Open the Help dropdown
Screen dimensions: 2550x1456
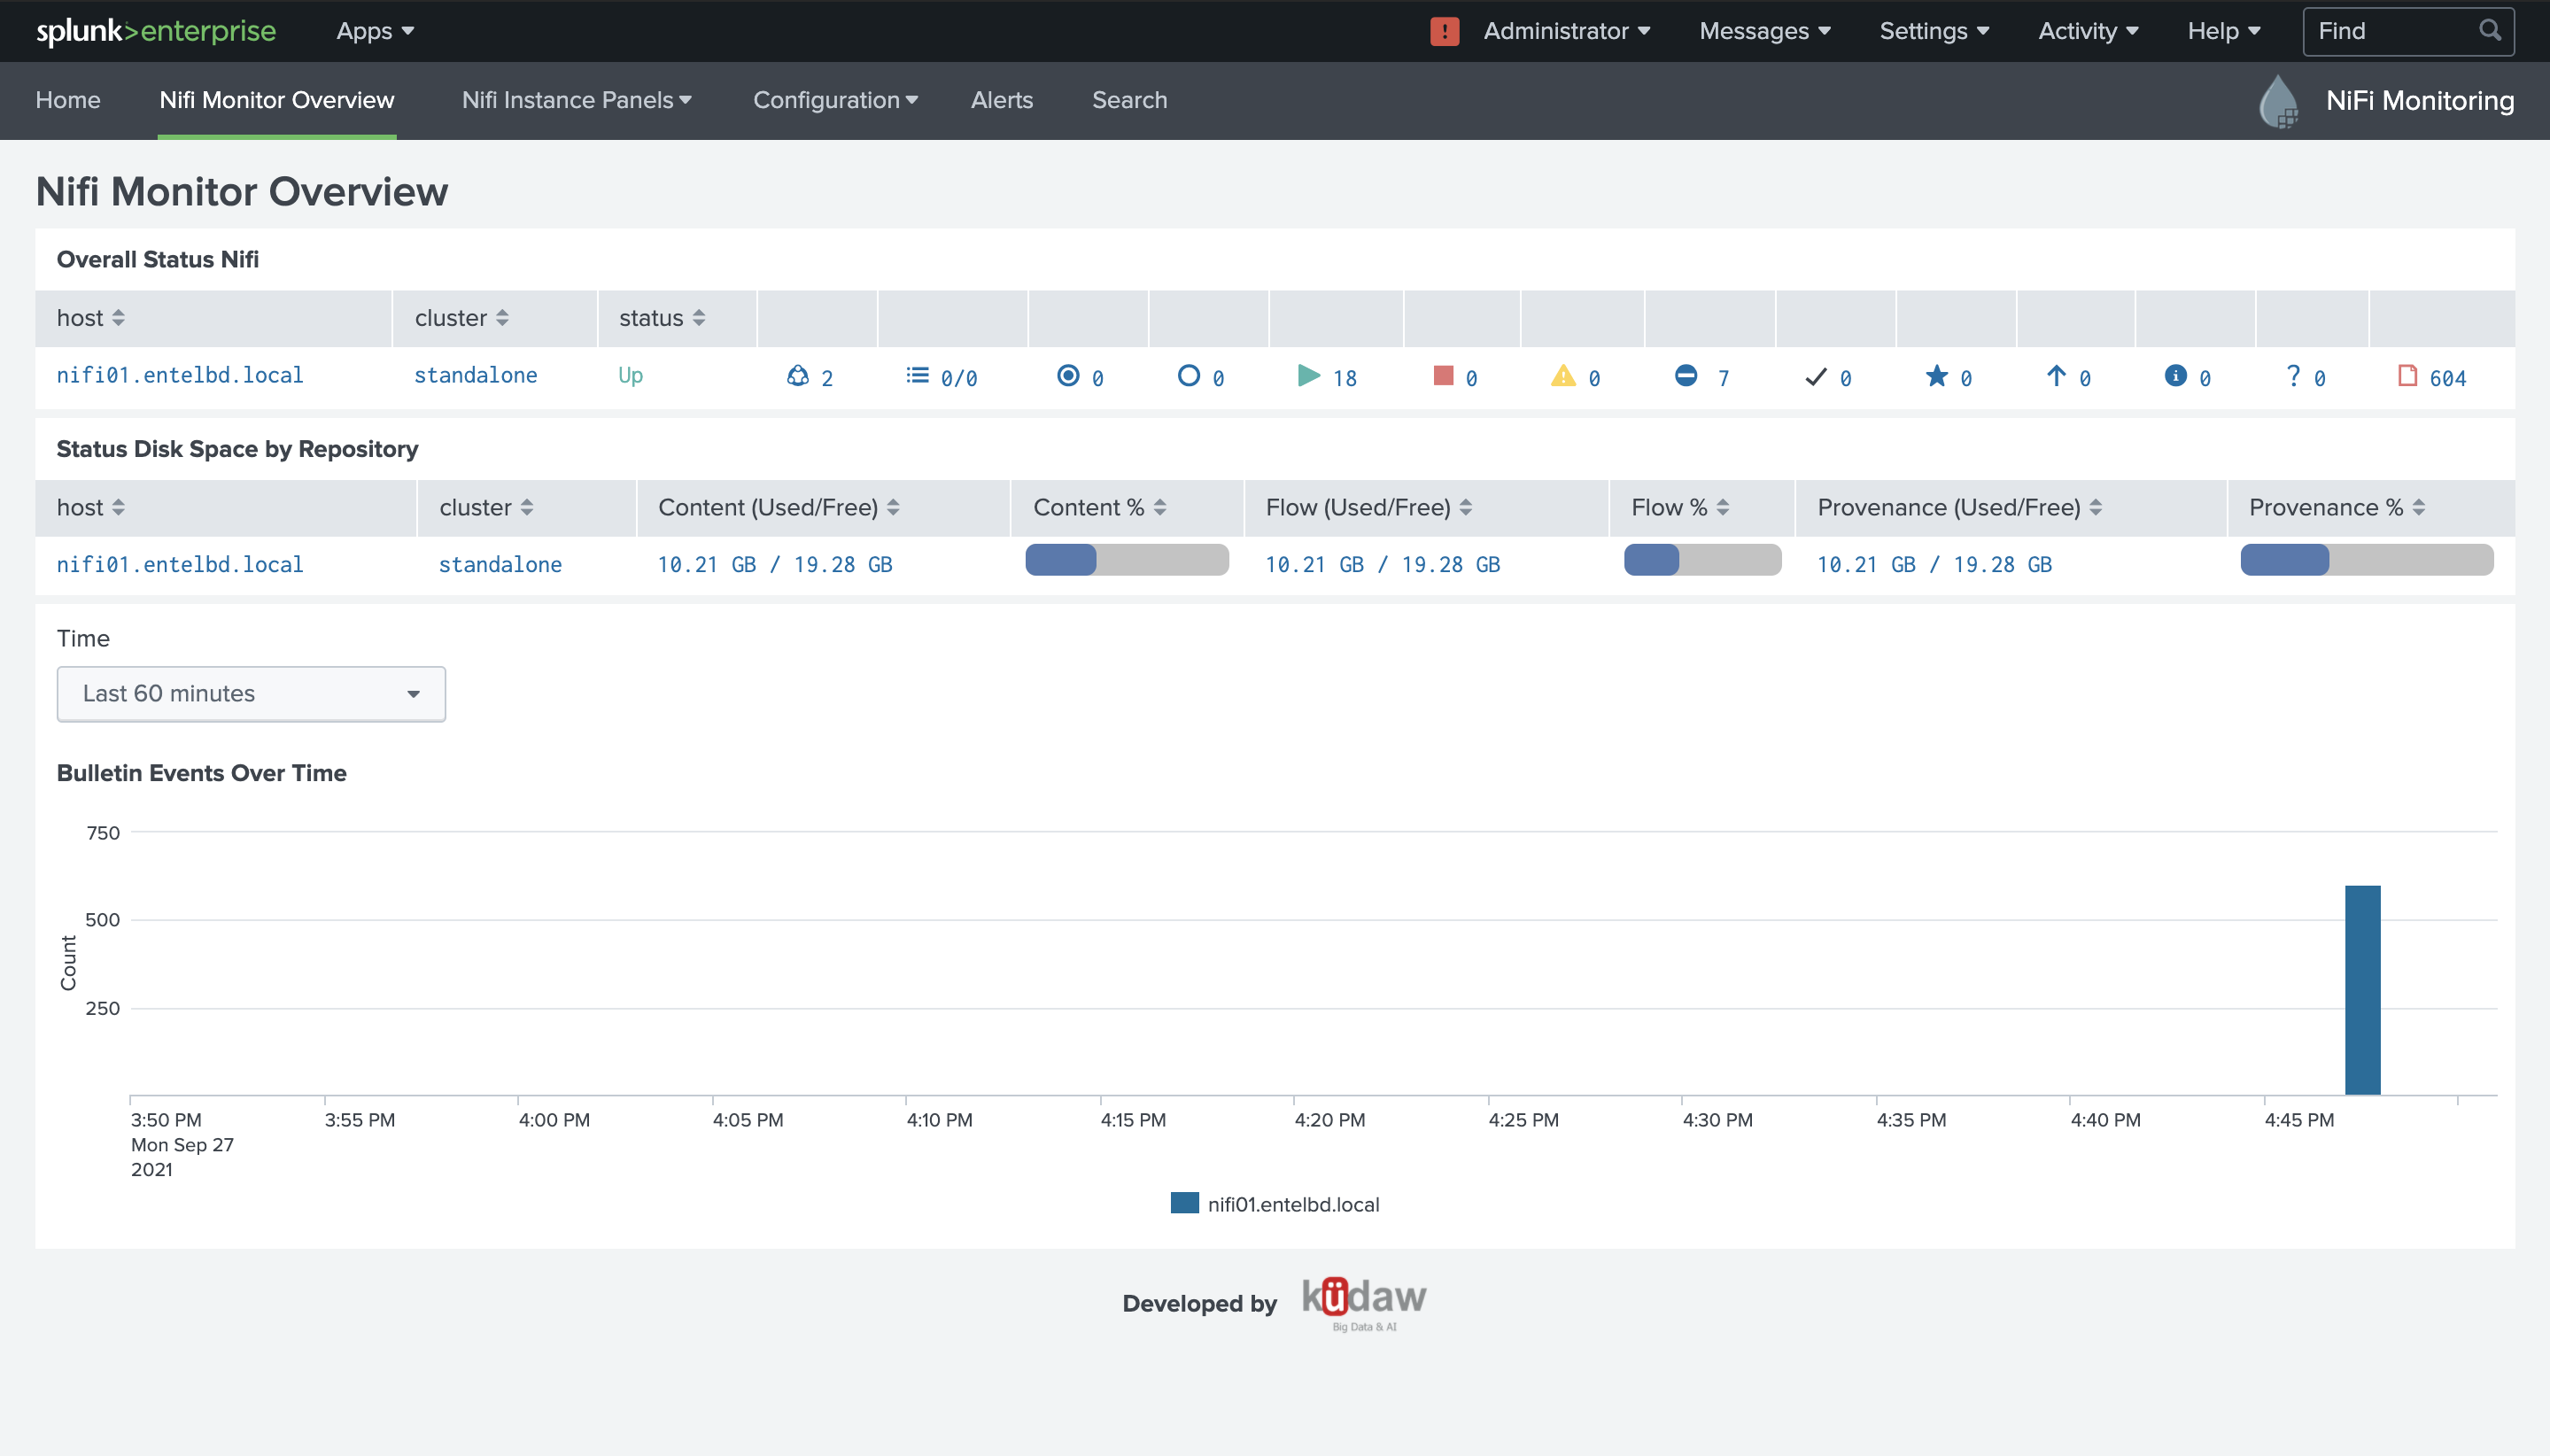coord(2224,31)
